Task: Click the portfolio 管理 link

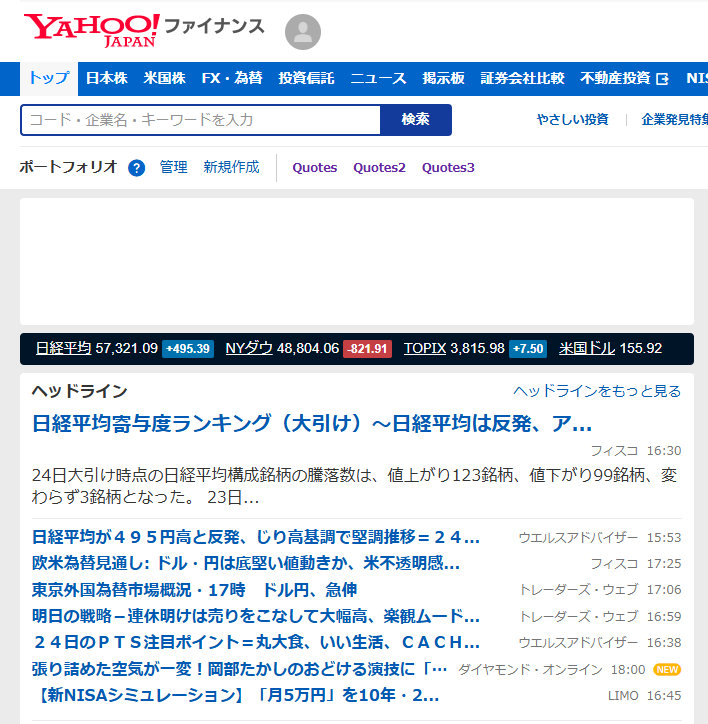Action: pos(173,168)
